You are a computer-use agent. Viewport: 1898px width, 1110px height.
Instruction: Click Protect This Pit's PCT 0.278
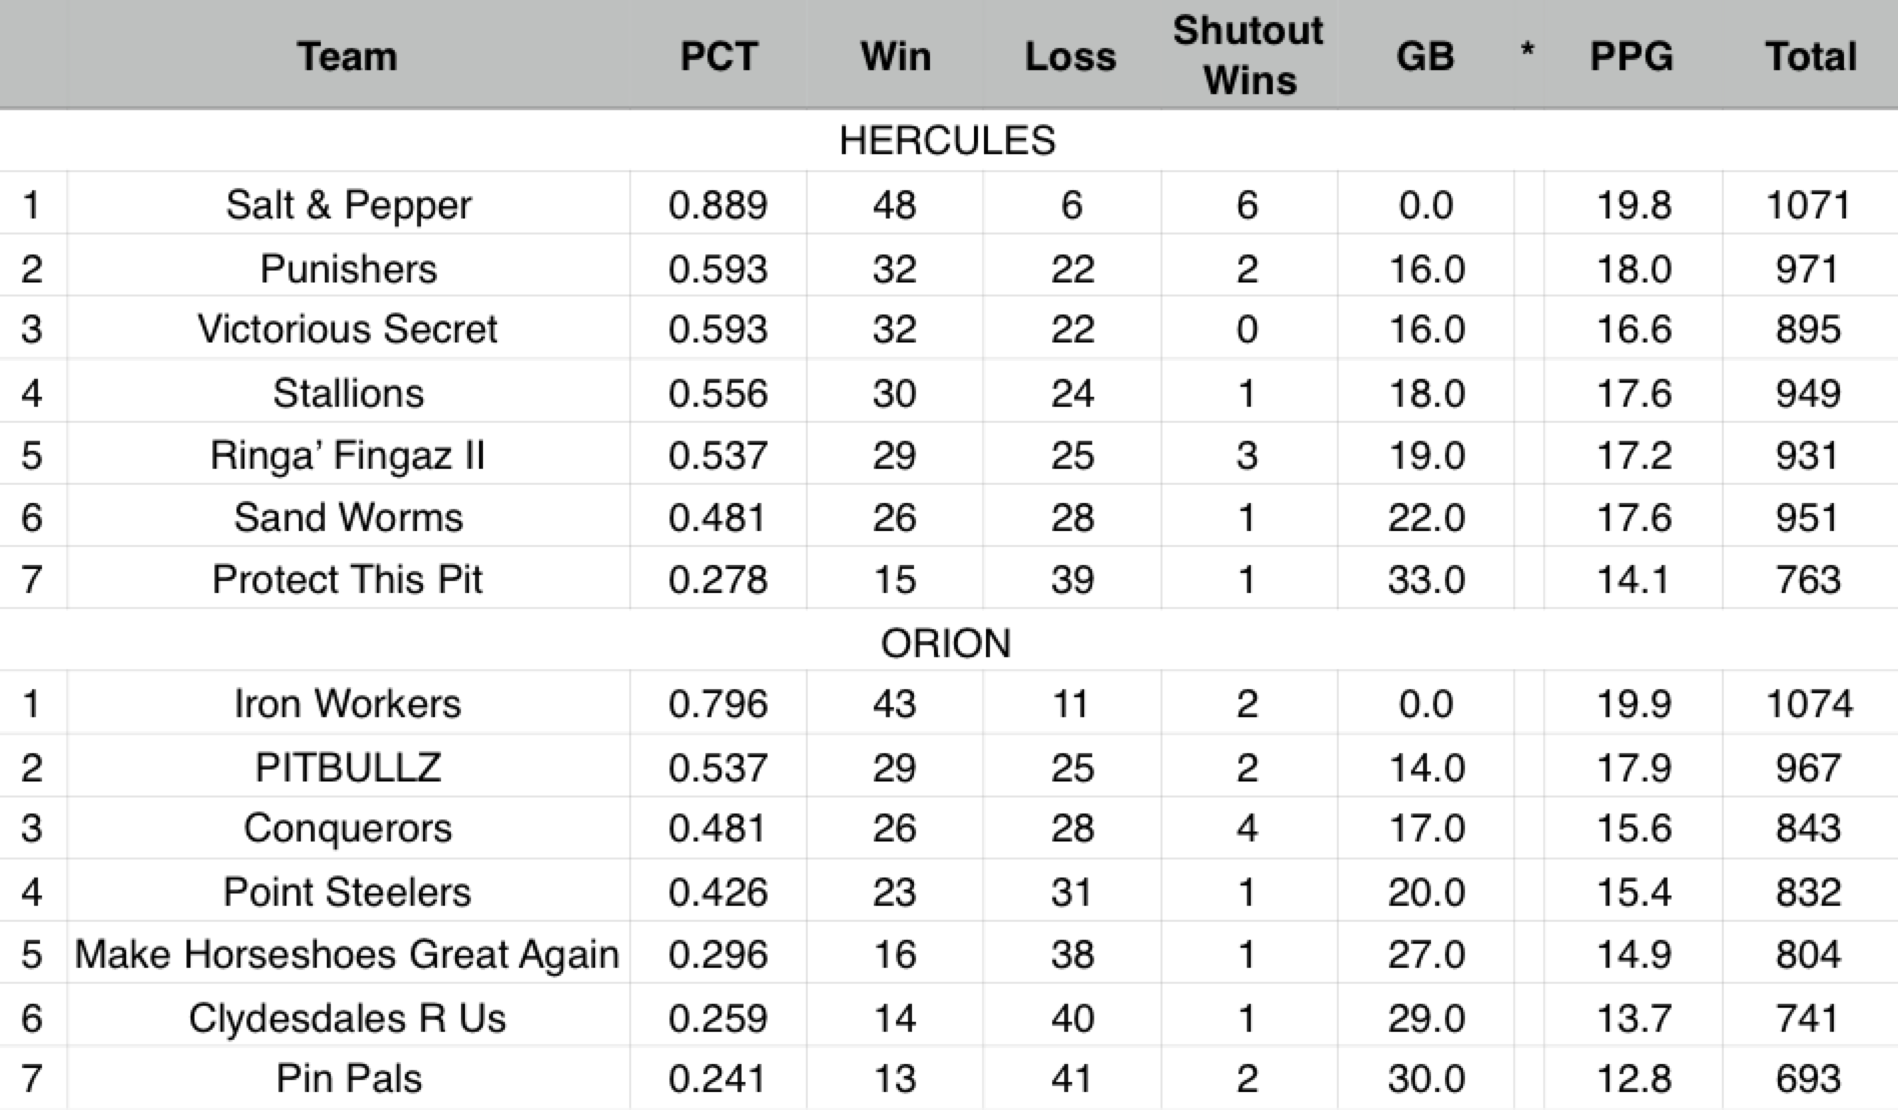[718, 579]
